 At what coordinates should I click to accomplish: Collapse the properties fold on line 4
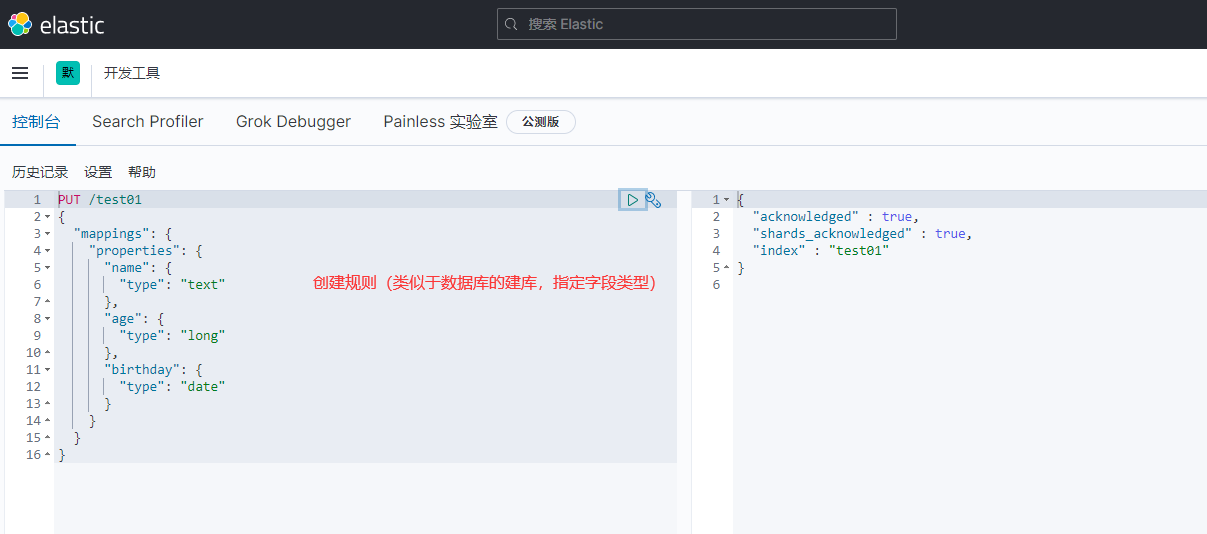47,251
